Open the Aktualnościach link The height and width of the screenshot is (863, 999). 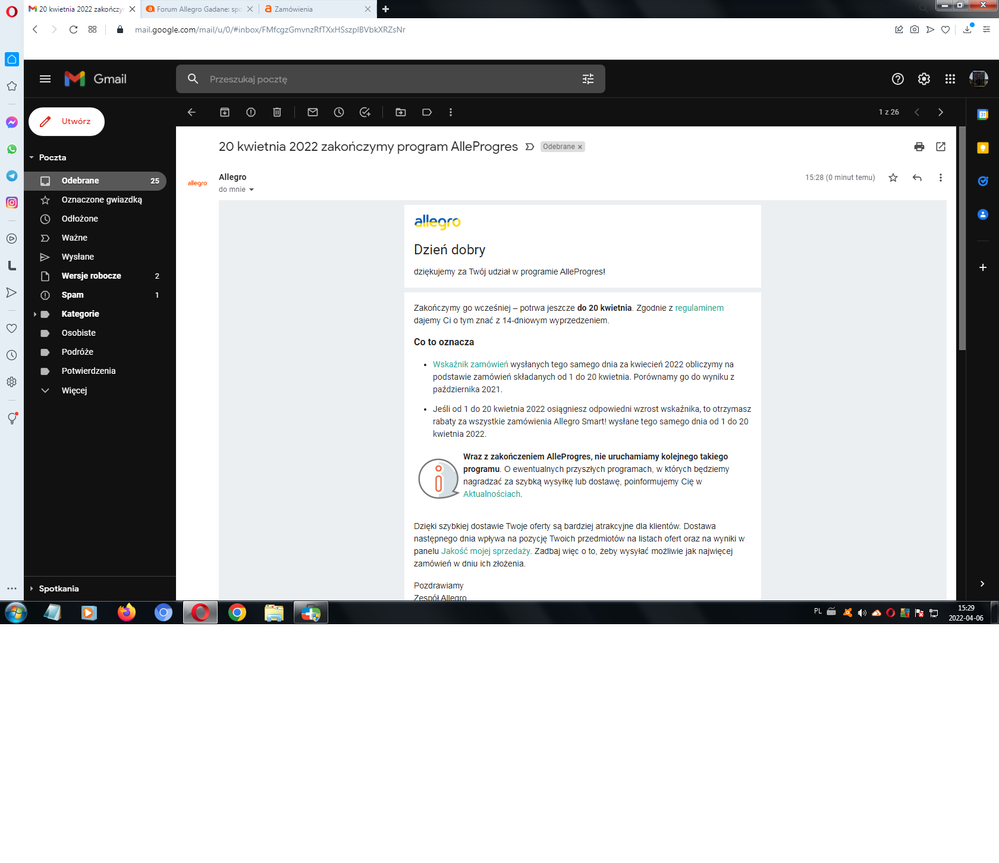pos(491,494)
